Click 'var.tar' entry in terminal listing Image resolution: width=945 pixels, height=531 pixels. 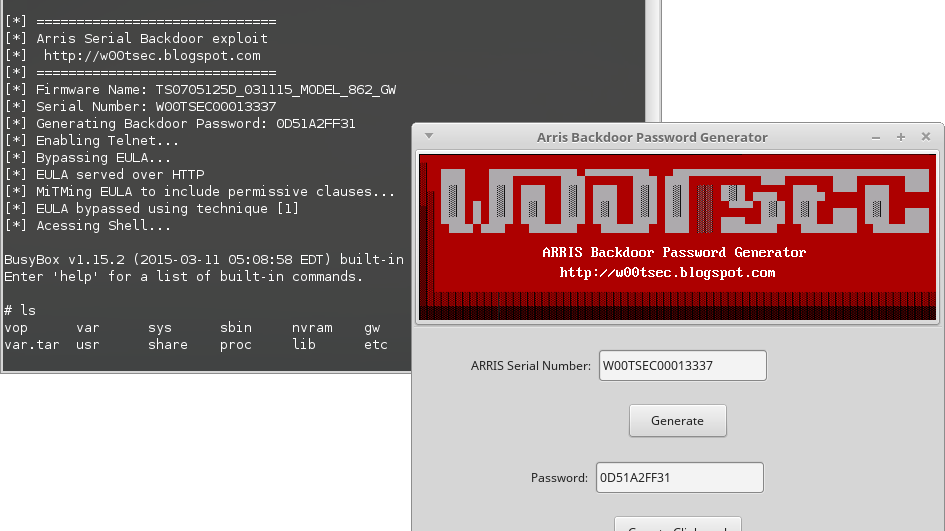tap(32, 345)
